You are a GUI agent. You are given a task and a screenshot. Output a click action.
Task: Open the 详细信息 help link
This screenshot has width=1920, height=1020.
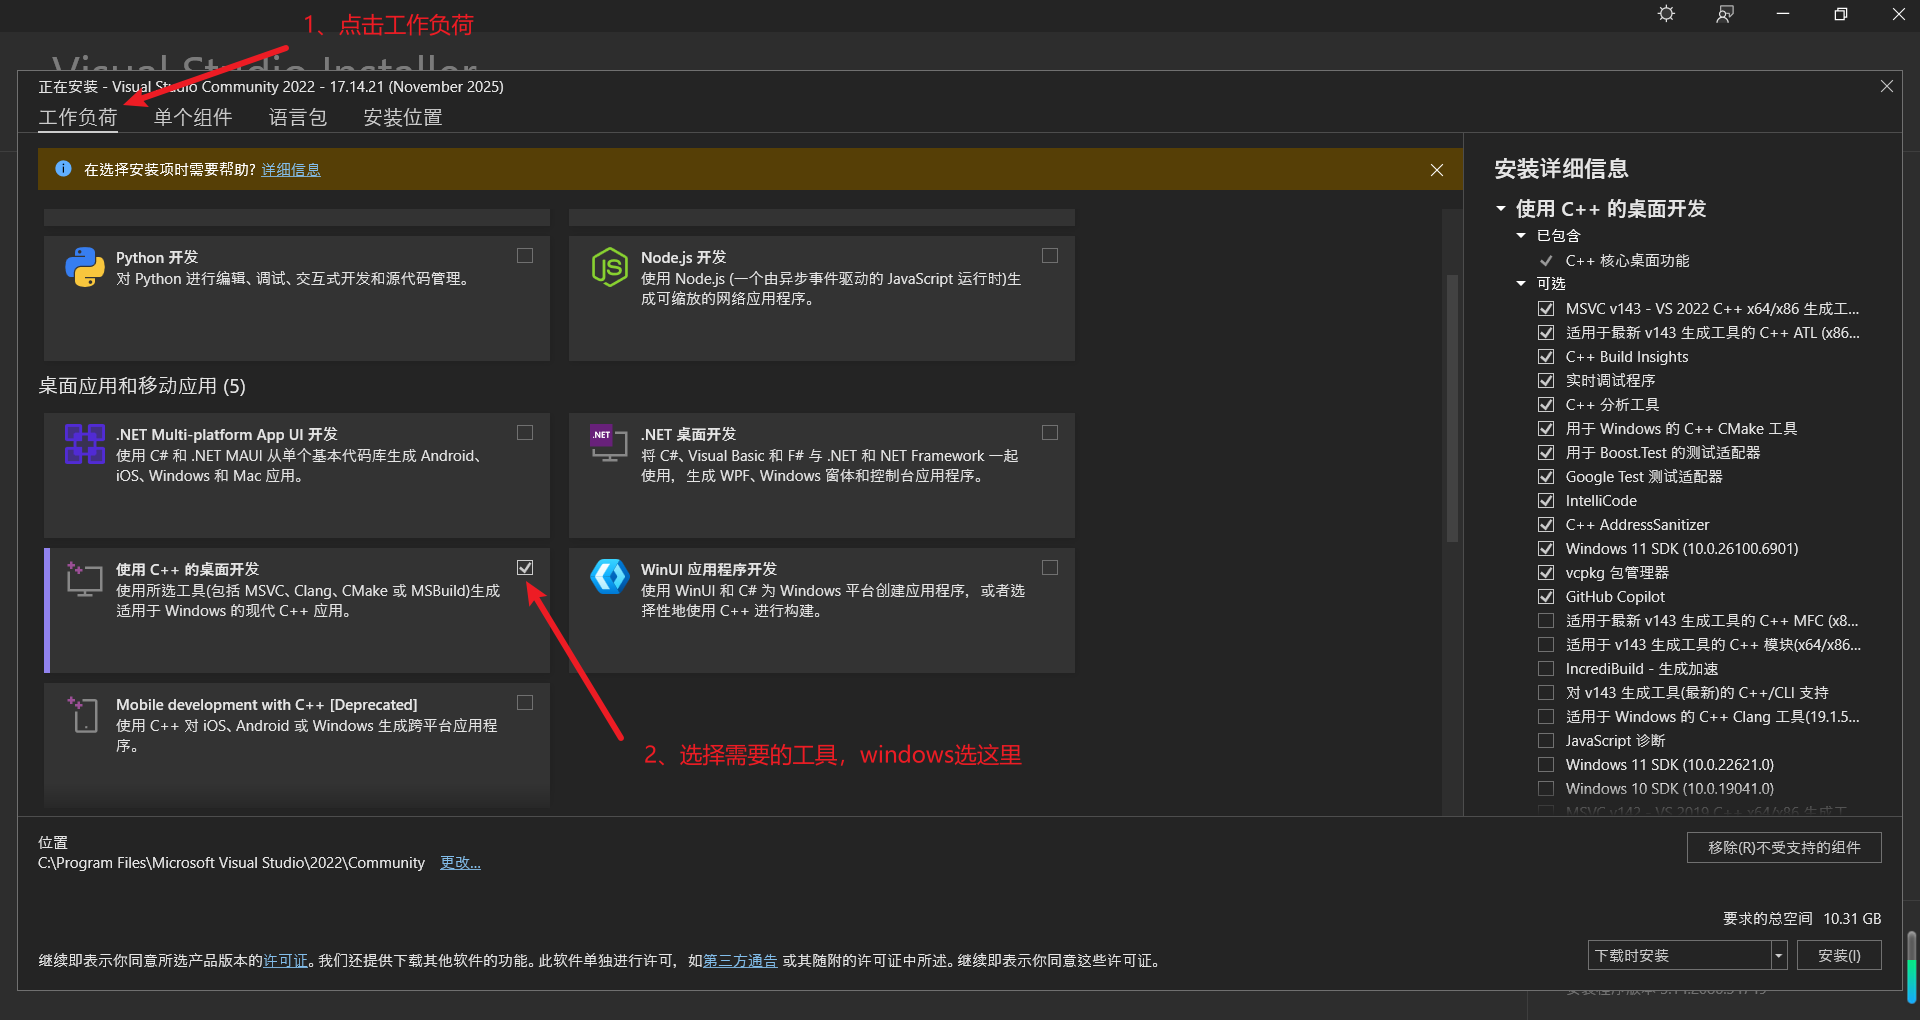pos(291,170)
